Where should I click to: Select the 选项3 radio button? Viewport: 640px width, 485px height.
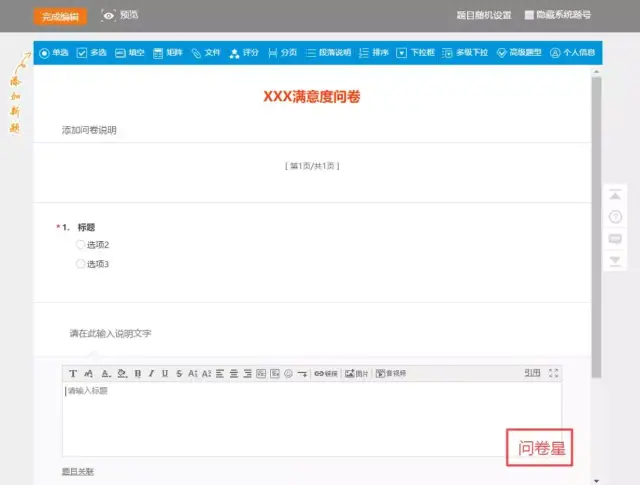(x=80, y=264)
